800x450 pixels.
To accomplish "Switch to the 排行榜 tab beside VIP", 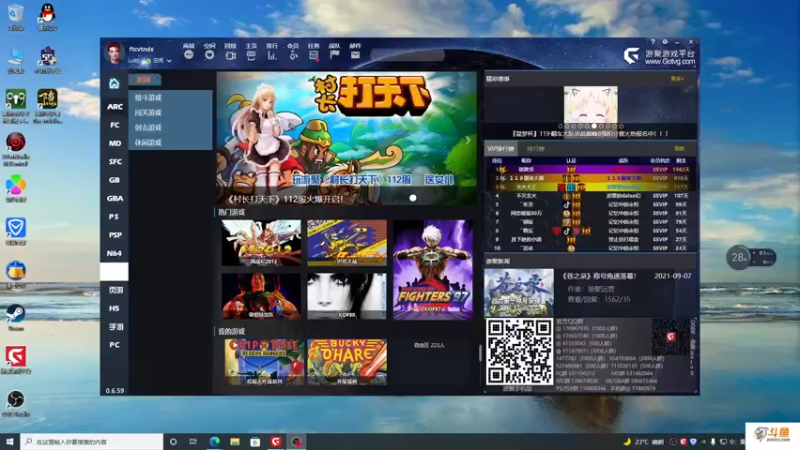I will click(x=536, y=149).
